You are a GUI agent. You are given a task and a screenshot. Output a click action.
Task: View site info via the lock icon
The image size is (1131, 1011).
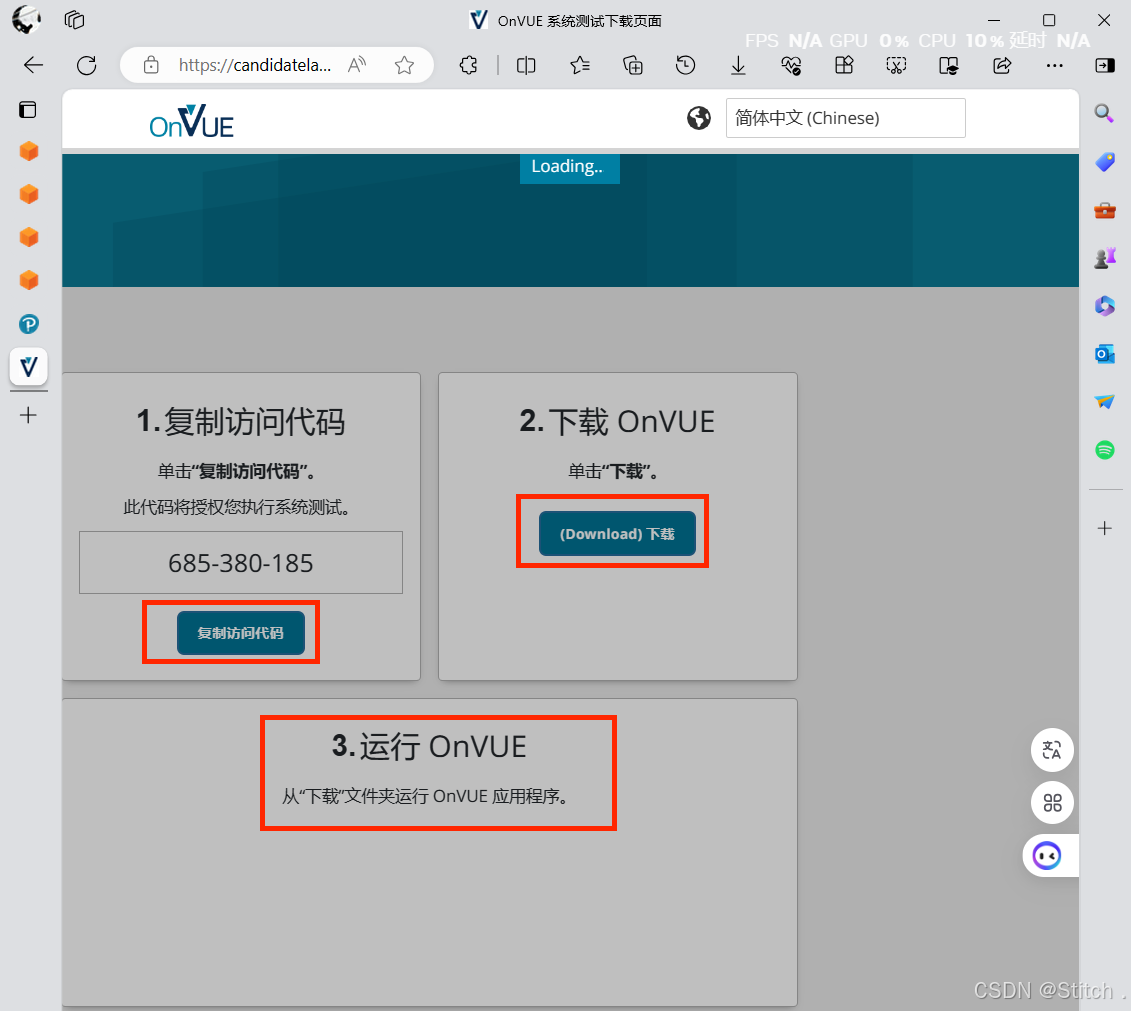click(x=151, y=66)
